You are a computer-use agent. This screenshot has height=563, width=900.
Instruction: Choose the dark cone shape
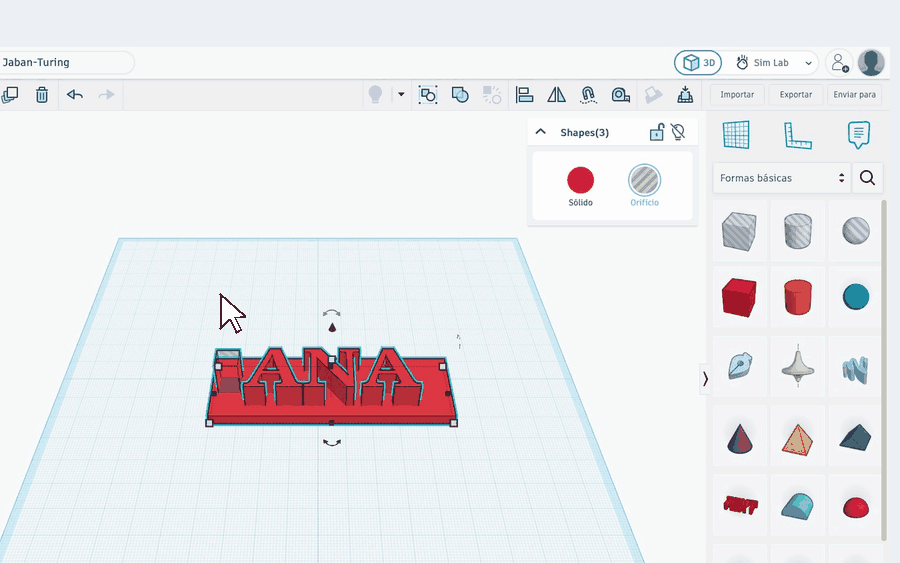[x=739, y=438]
